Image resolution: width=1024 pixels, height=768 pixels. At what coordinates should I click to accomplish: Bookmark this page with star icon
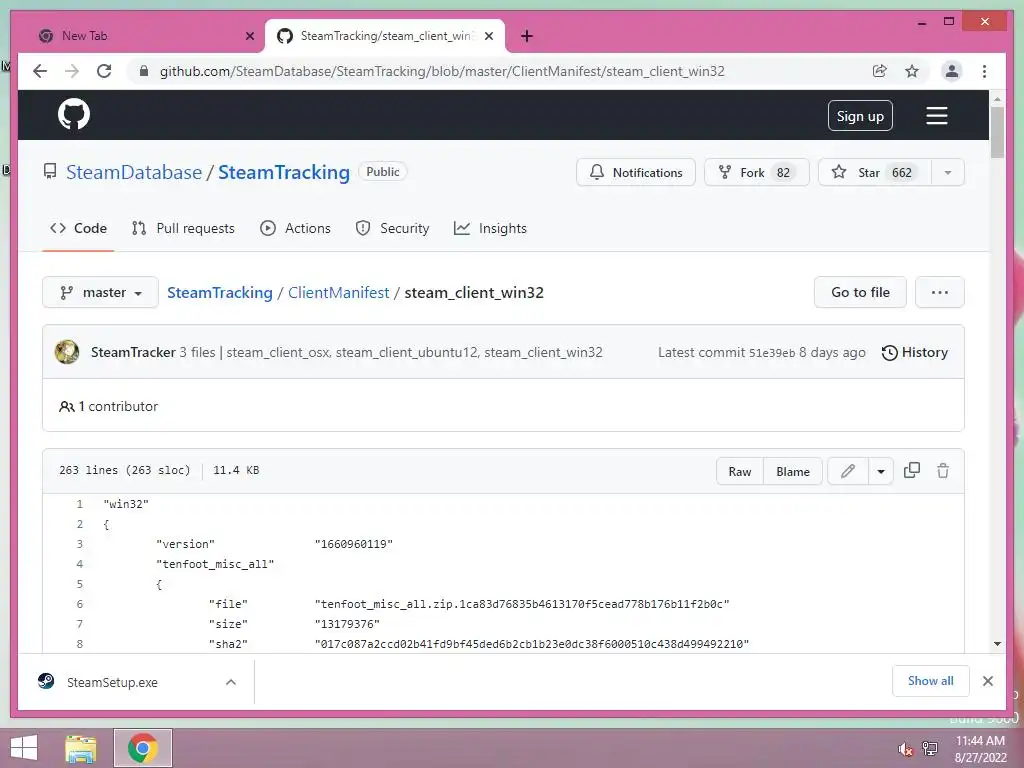(912, 71)
